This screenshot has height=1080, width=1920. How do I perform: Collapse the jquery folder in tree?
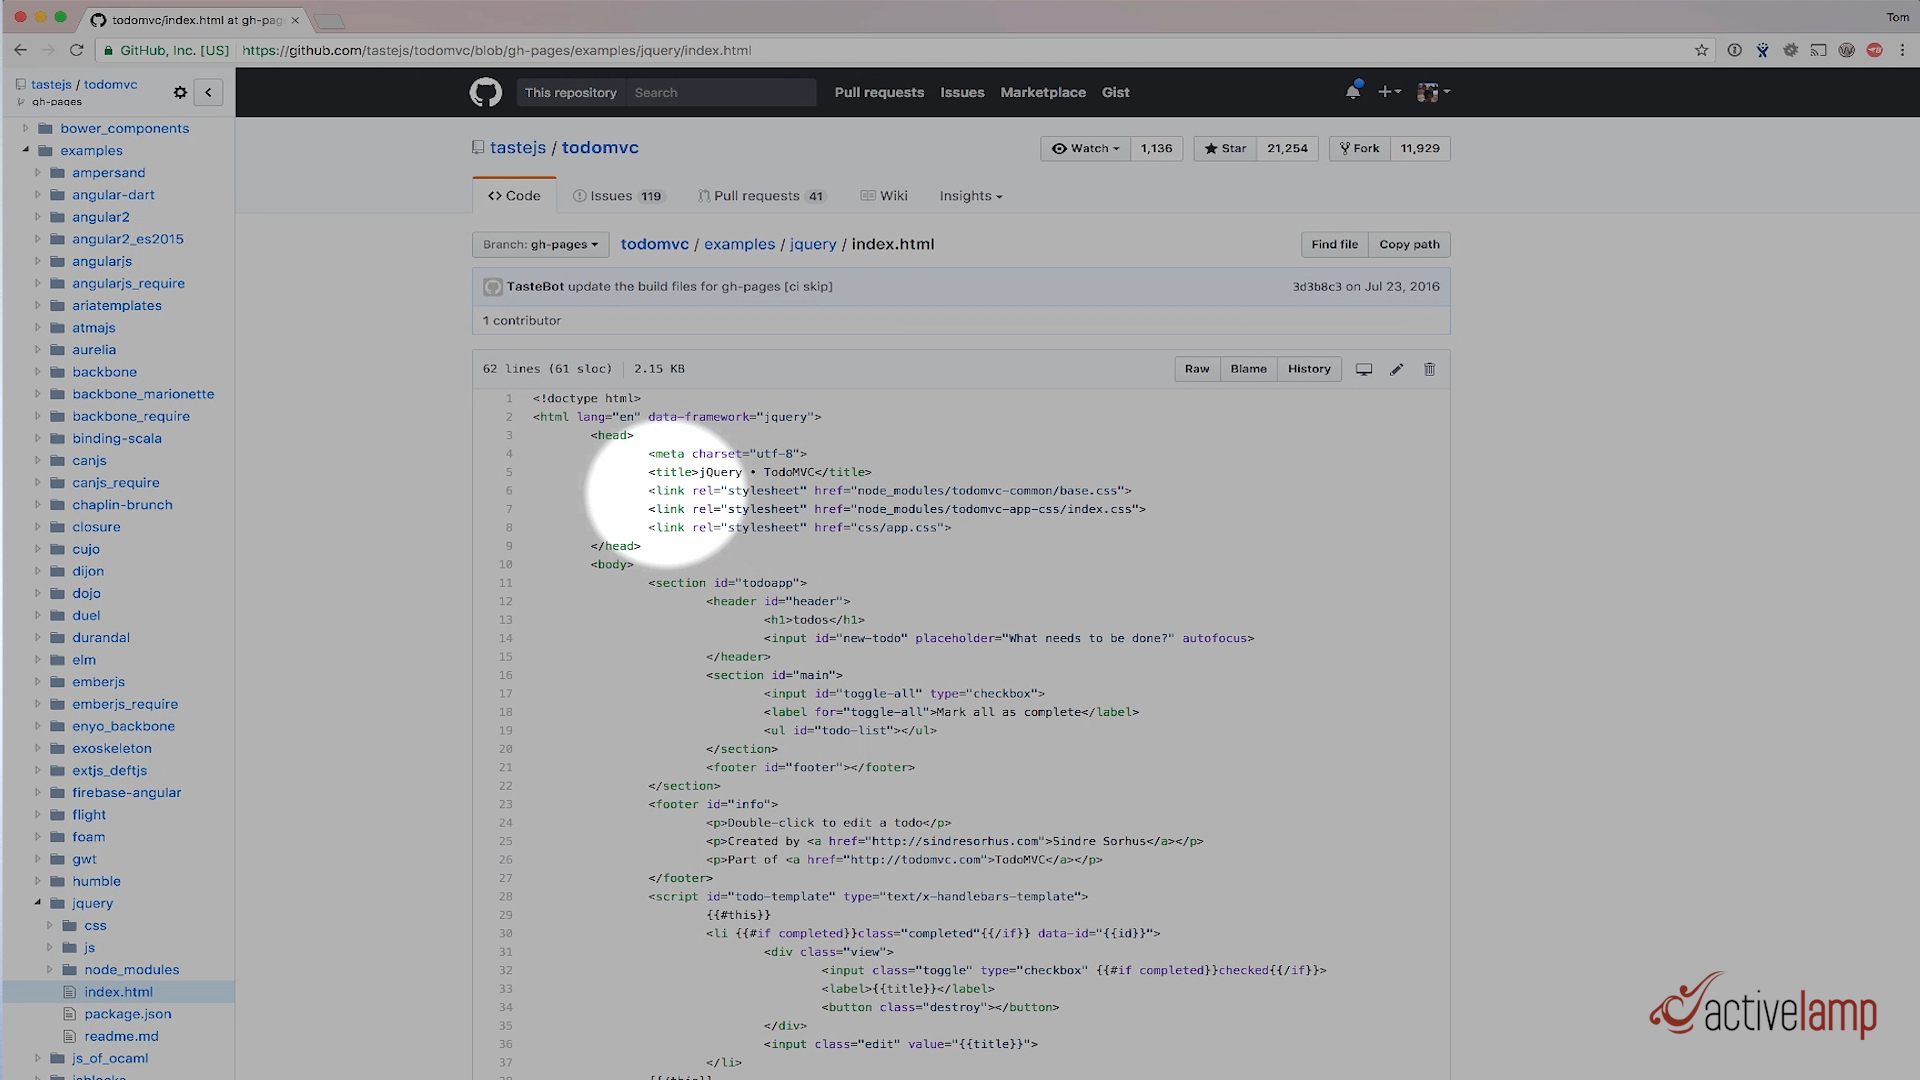coord(38,903)
